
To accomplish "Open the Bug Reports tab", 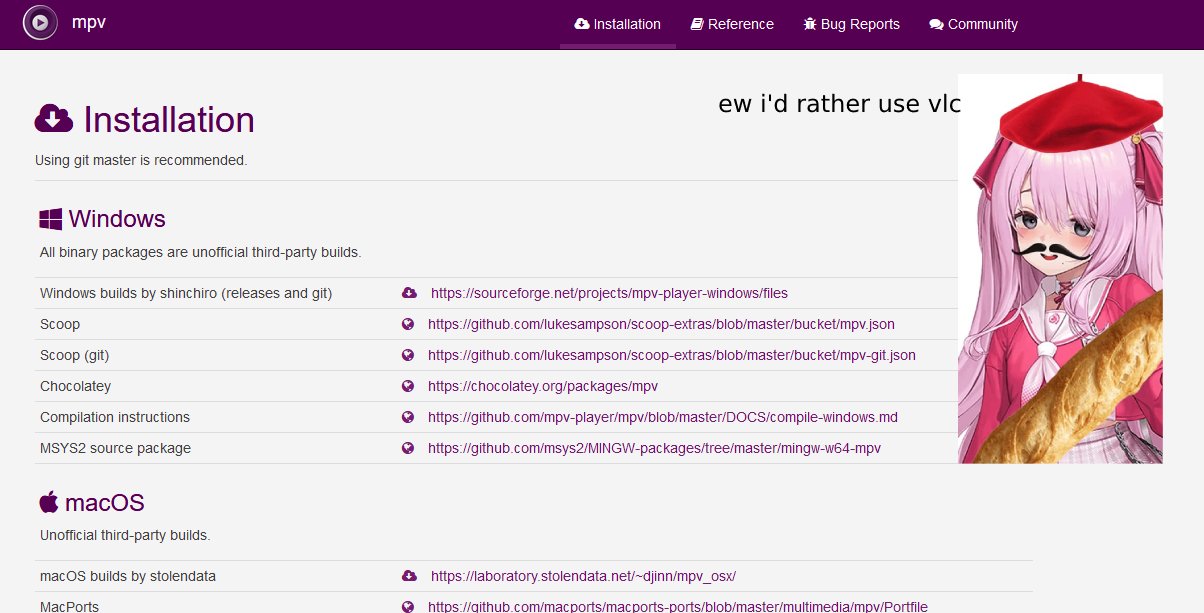I will point(852,24).
